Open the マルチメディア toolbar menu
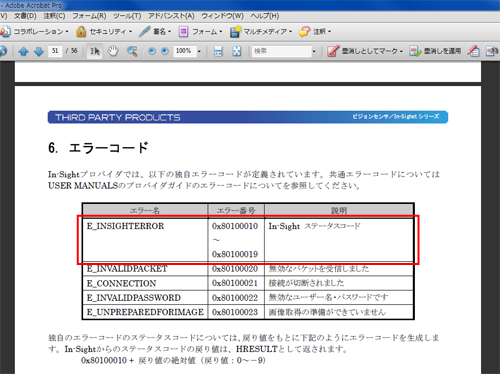The image size is (500, 374). (261, 32)
